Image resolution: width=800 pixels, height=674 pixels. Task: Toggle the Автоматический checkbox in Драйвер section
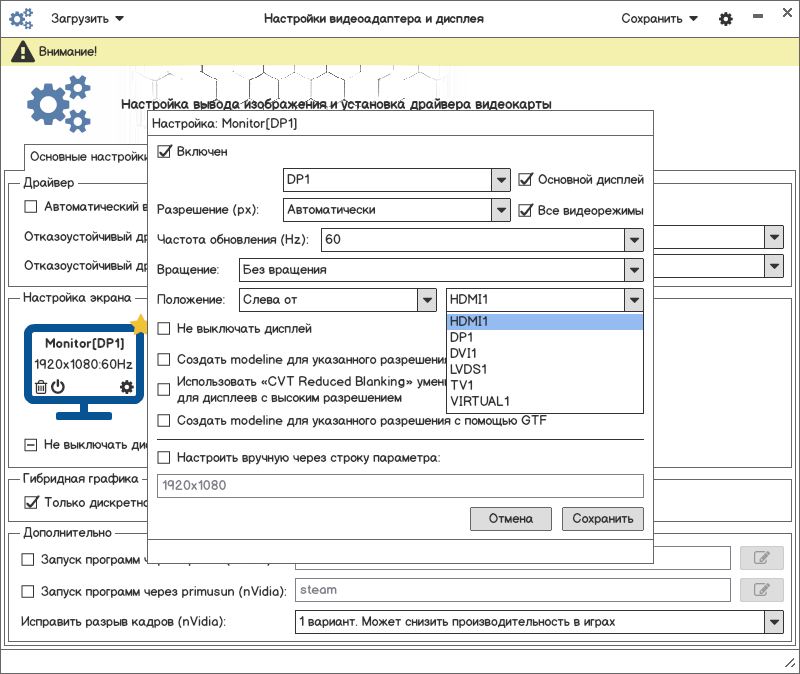[x=31, y=207]
